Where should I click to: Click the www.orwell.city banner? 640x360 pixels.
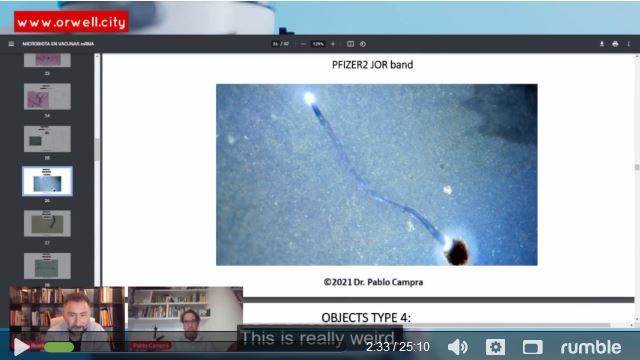coord(71,22)
